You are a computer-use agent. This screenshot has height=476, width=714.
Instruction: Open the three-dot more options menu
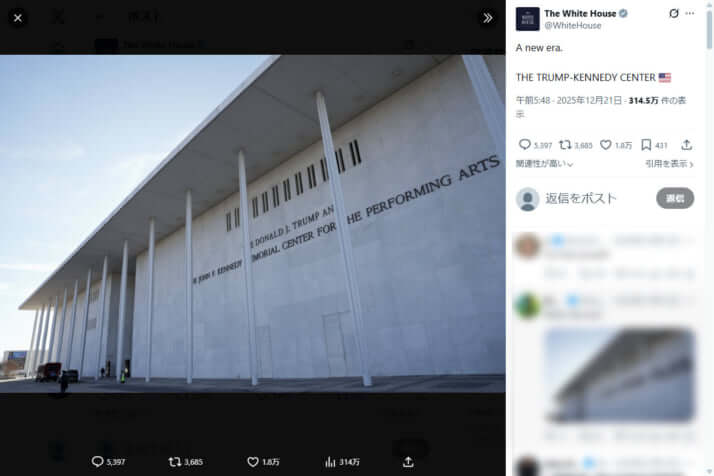(690, 14)
